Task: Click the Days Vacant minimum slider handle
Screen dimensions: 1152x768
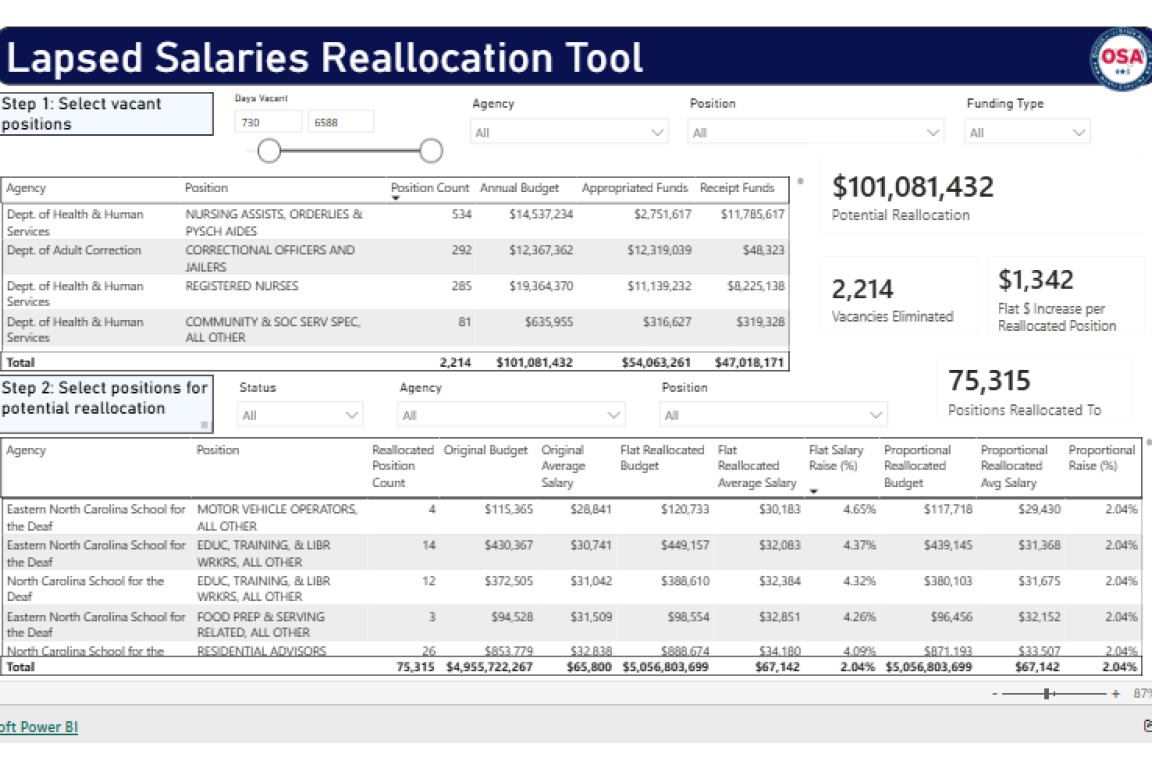Action: pos(269,151)
